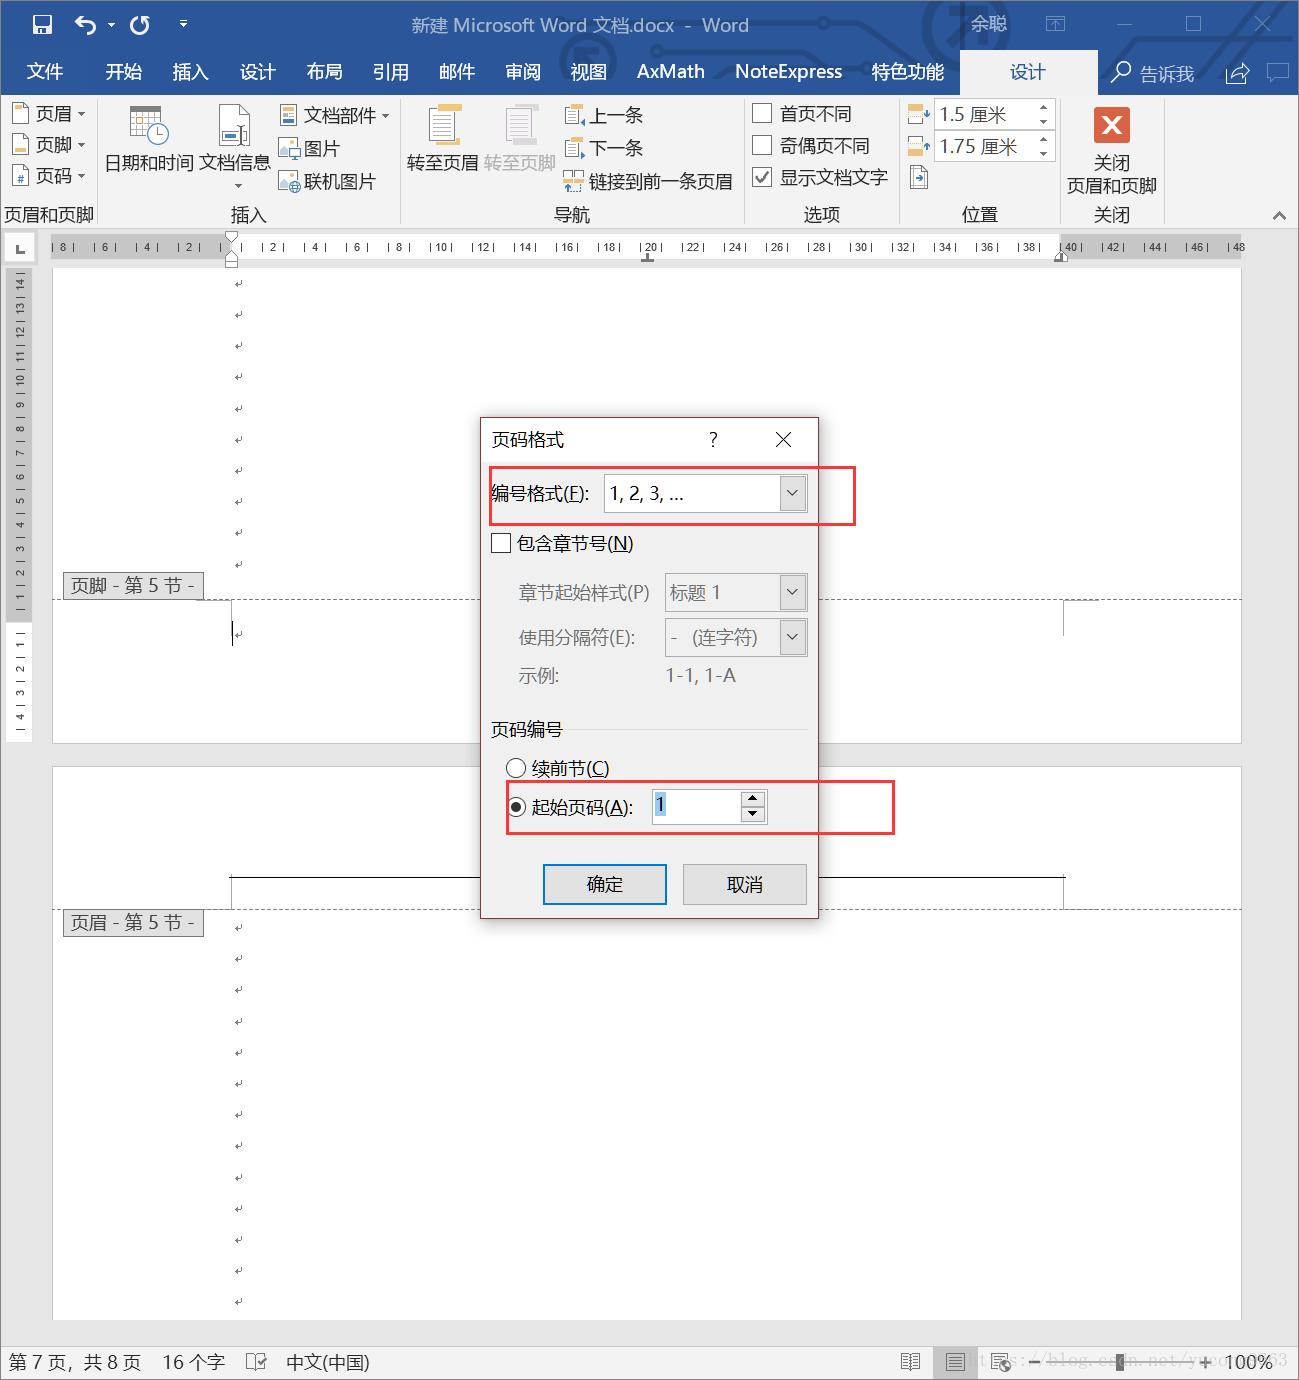This screenshot has width=1299, height=1380.
Task: Click the 起始页码 number input field
Action: pyautogui.click(x=696, y=807)
